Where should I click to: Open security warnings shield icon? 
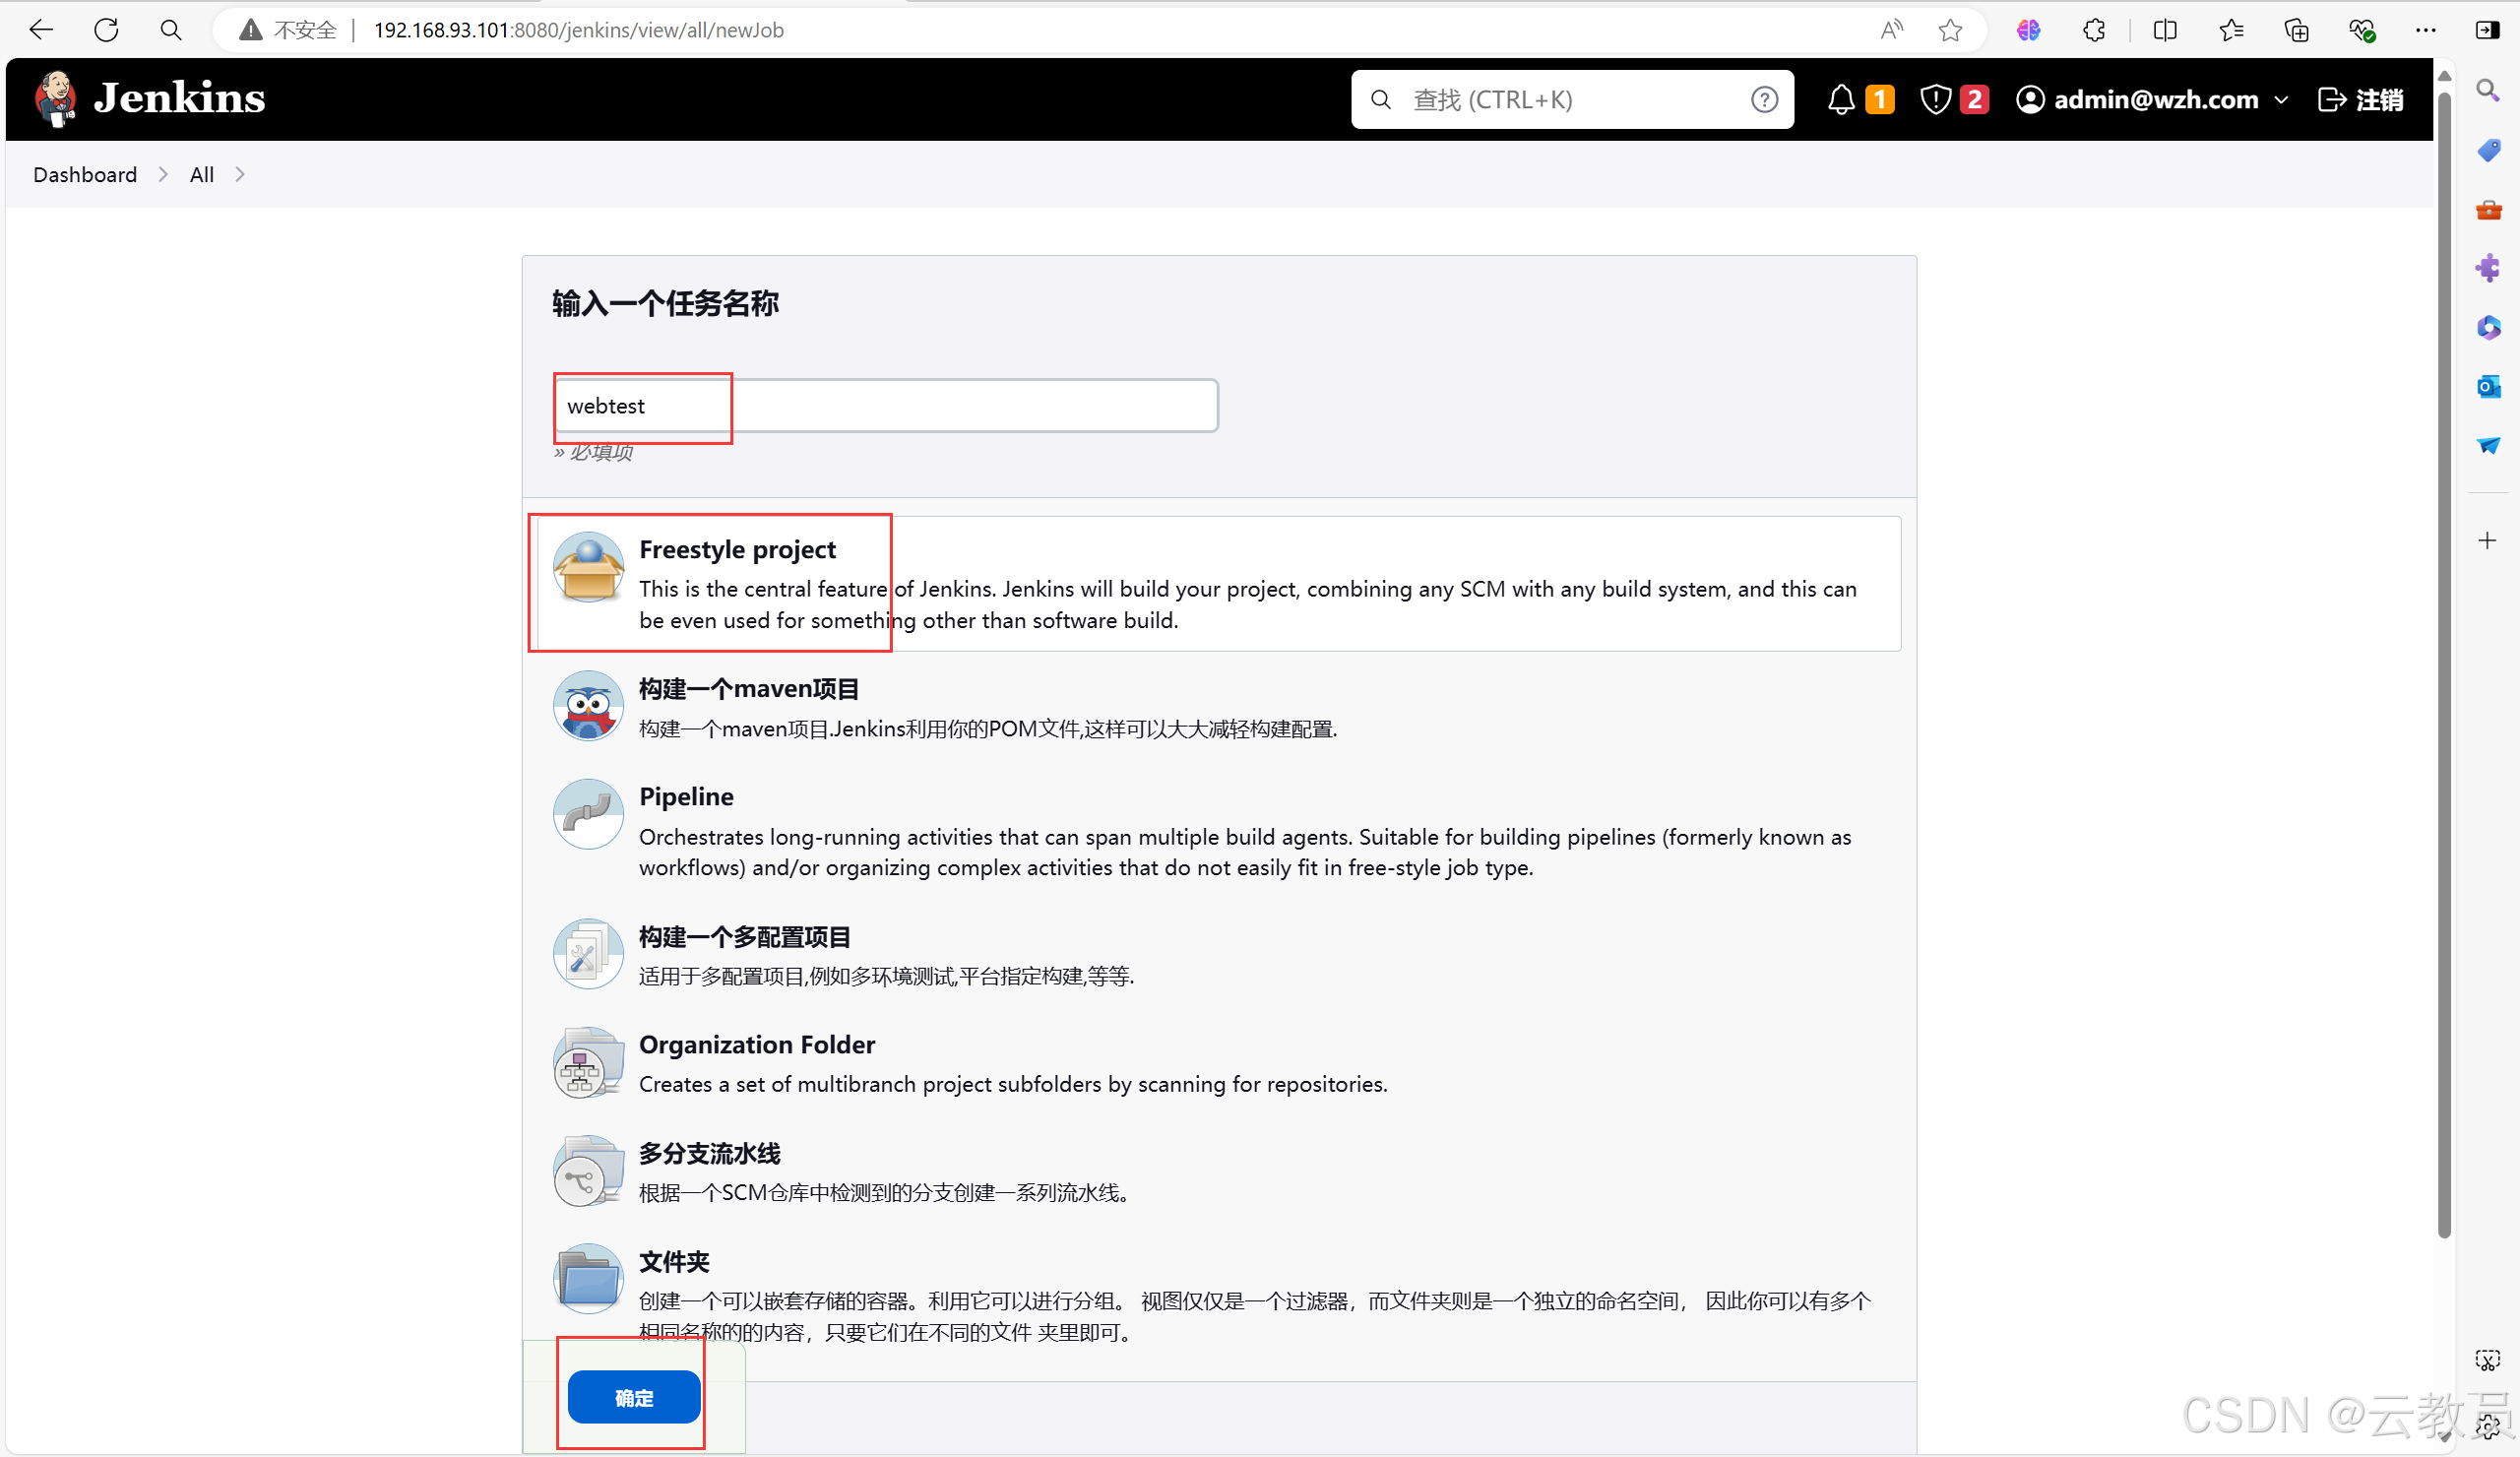click(x=1936, y=99)
